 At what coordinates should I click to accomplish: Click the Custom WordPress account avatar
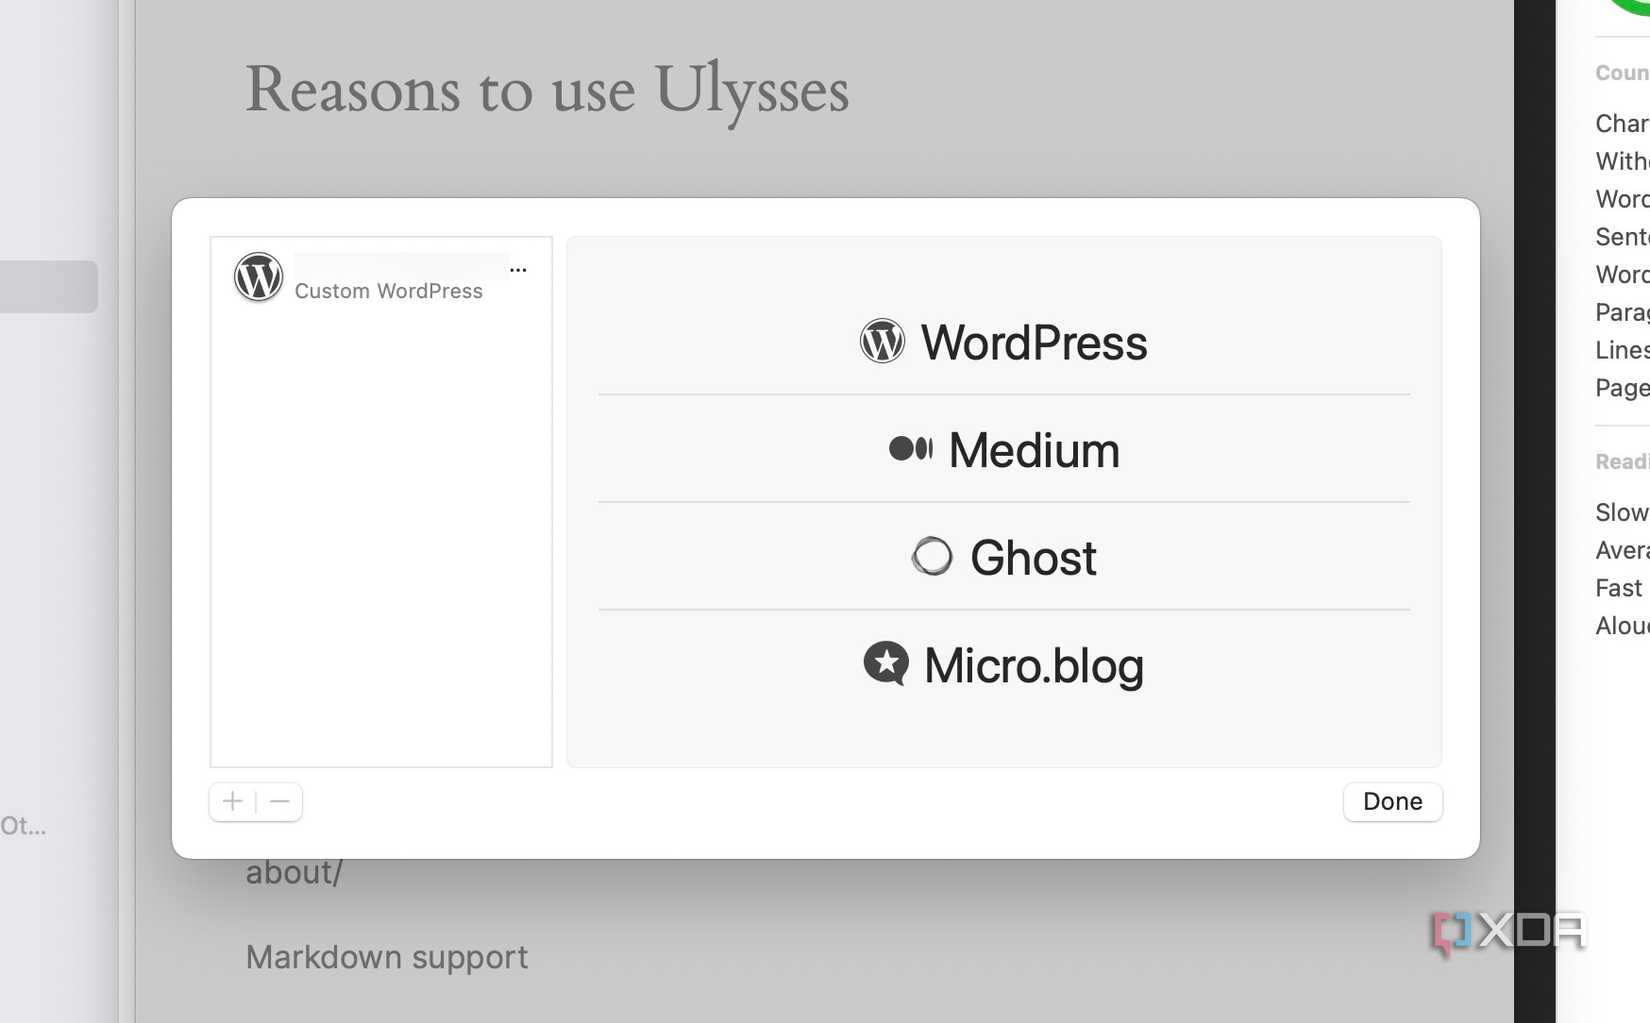258,277
